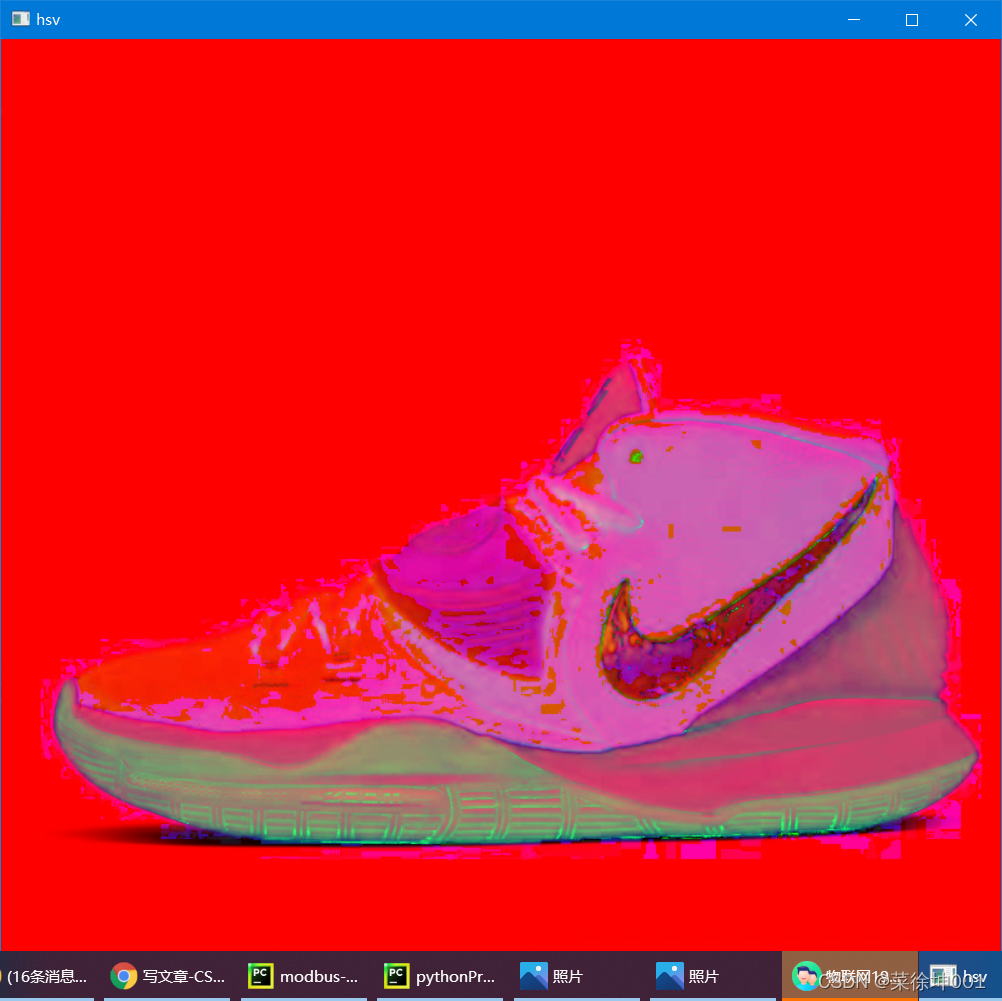
Task: Open the Chrome 写文章-CS... taskbar item
Action: 168,976
